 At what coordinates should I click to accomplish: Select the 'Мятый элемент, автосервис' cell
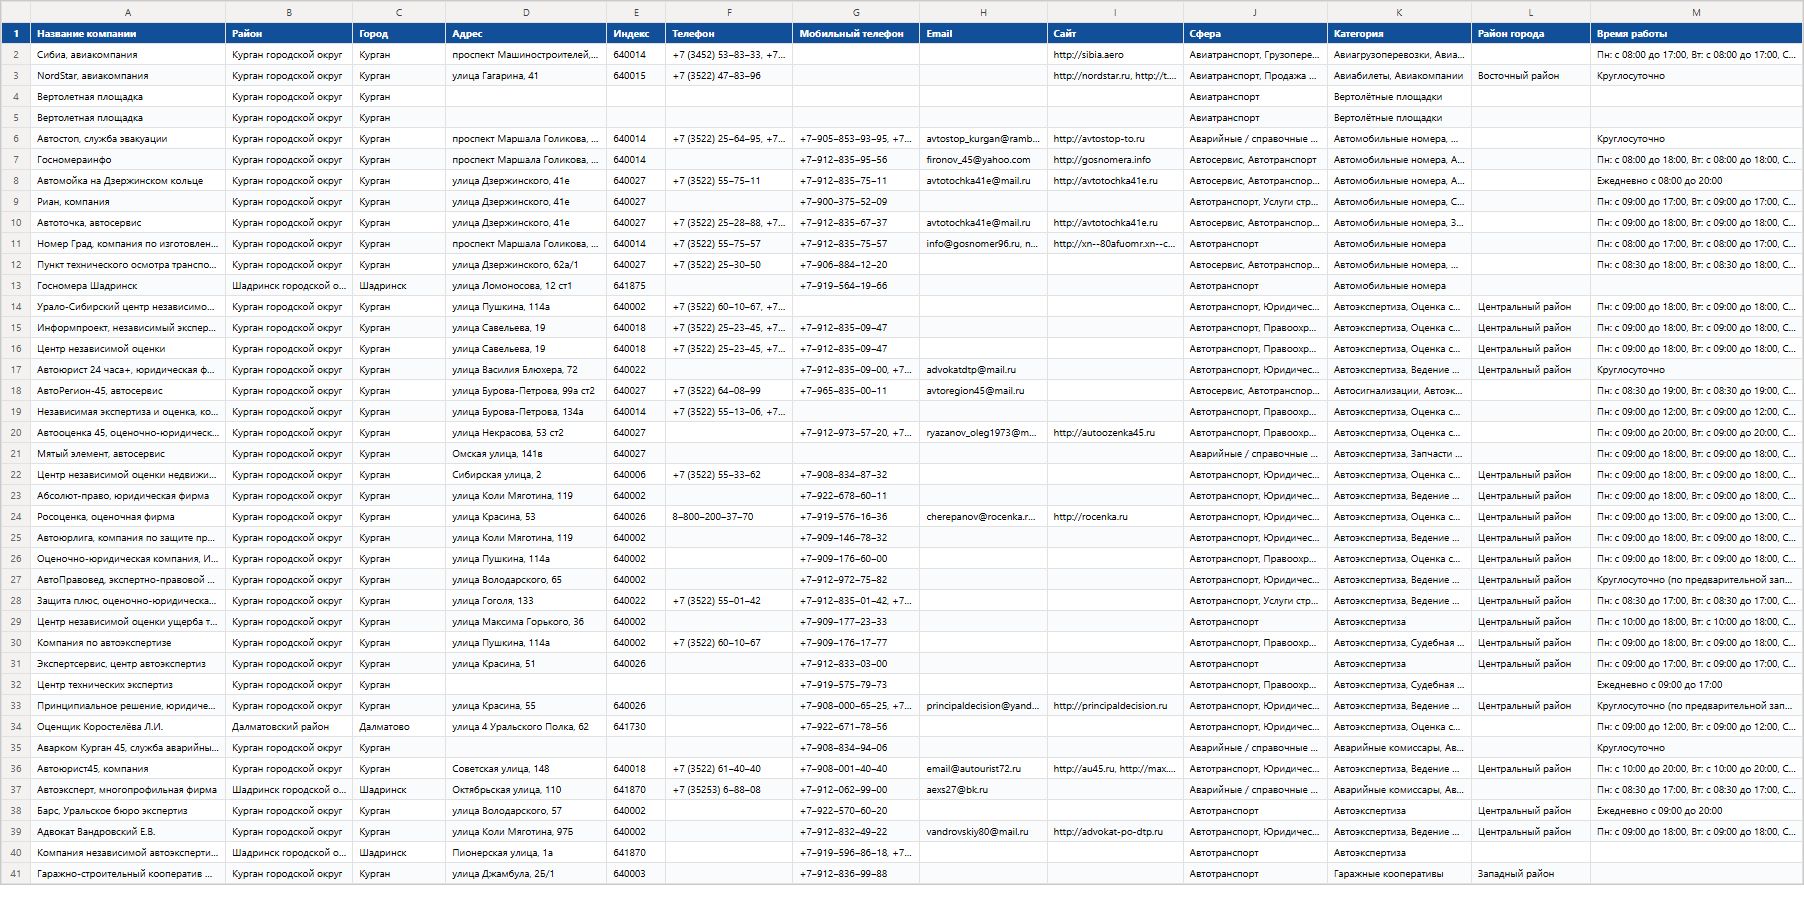click(128, 454)
